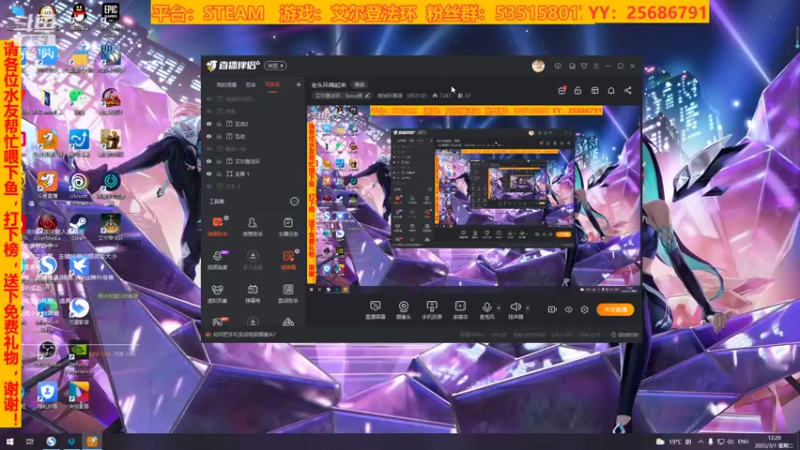This screenshot has width=800, height=450.
Task: Collapse the 工具箱 toolbox section
Action: (294, 202)
